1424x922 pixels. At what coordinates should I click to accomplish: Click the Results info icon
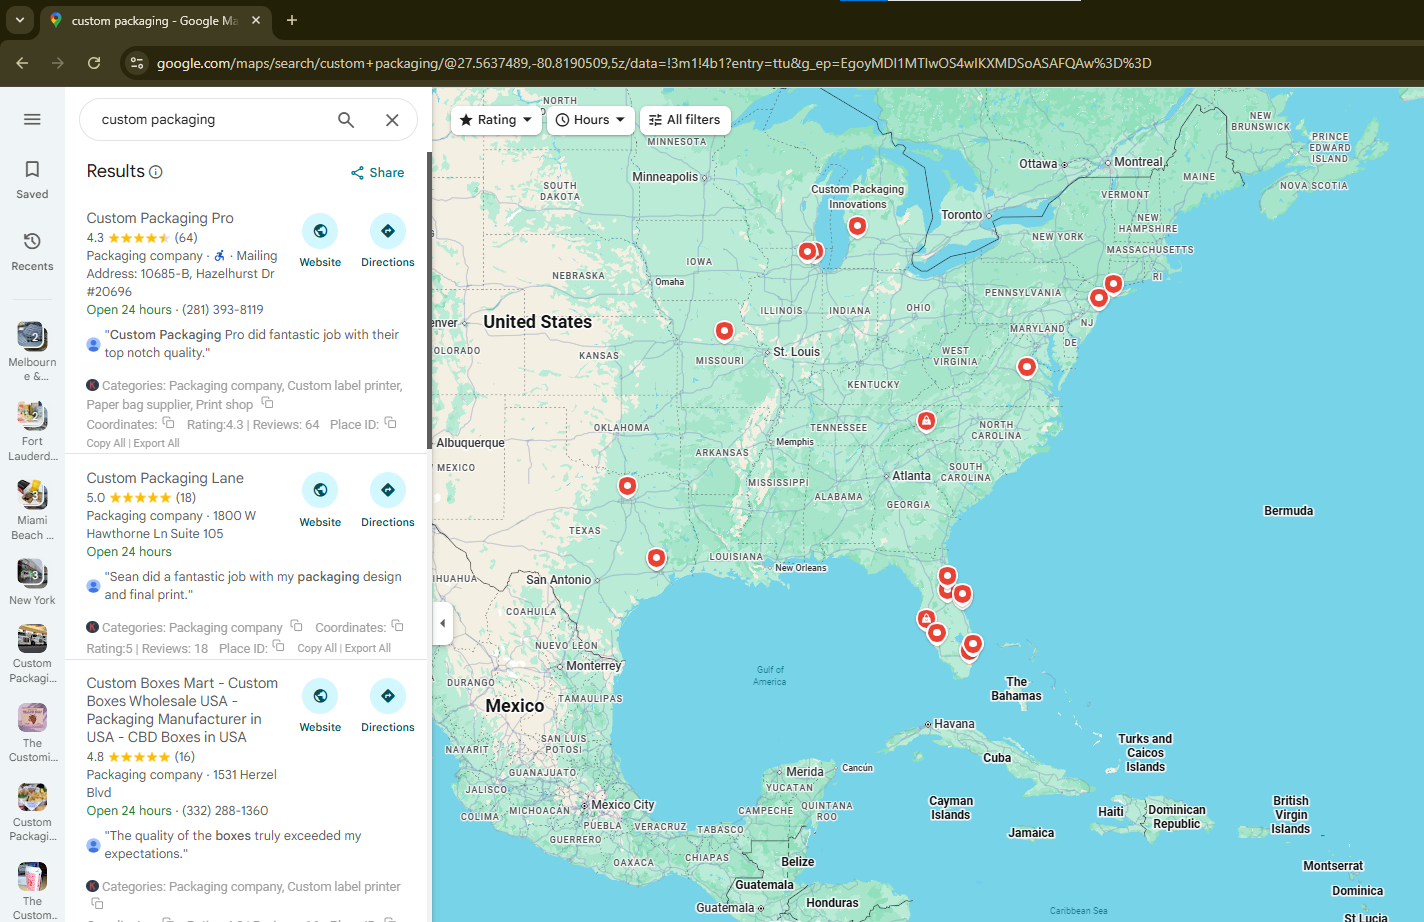coord(156,172)
